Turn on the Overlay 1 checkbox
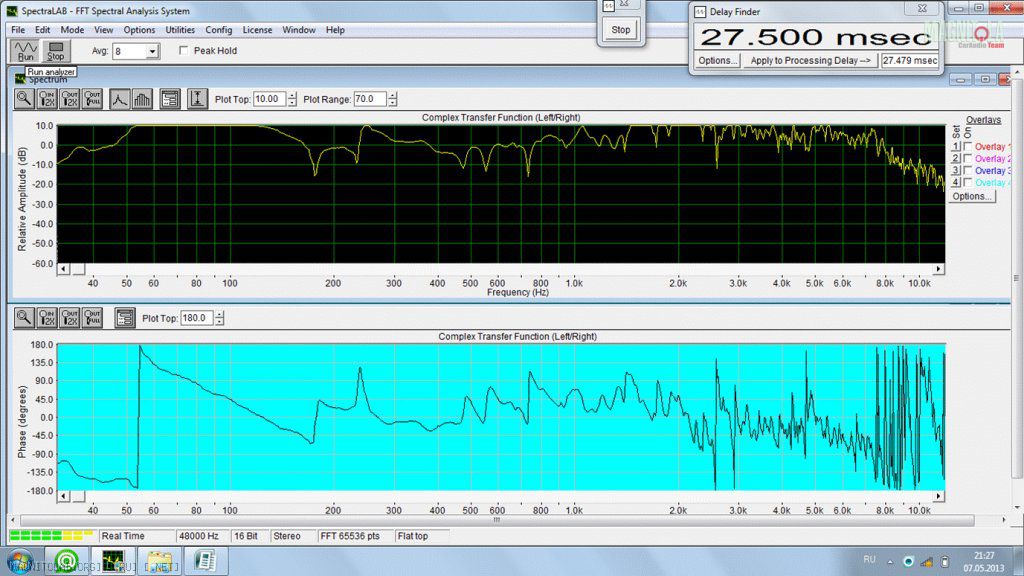The height and width of the screenshot is (576, 1024). click(968, 147)
